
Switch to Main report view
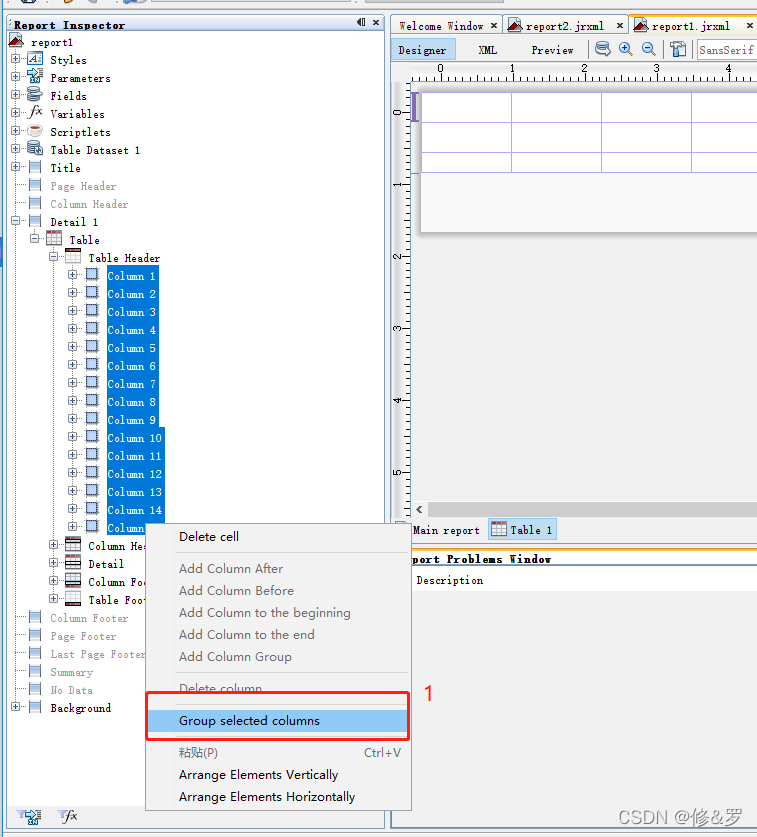click(446, 530)
